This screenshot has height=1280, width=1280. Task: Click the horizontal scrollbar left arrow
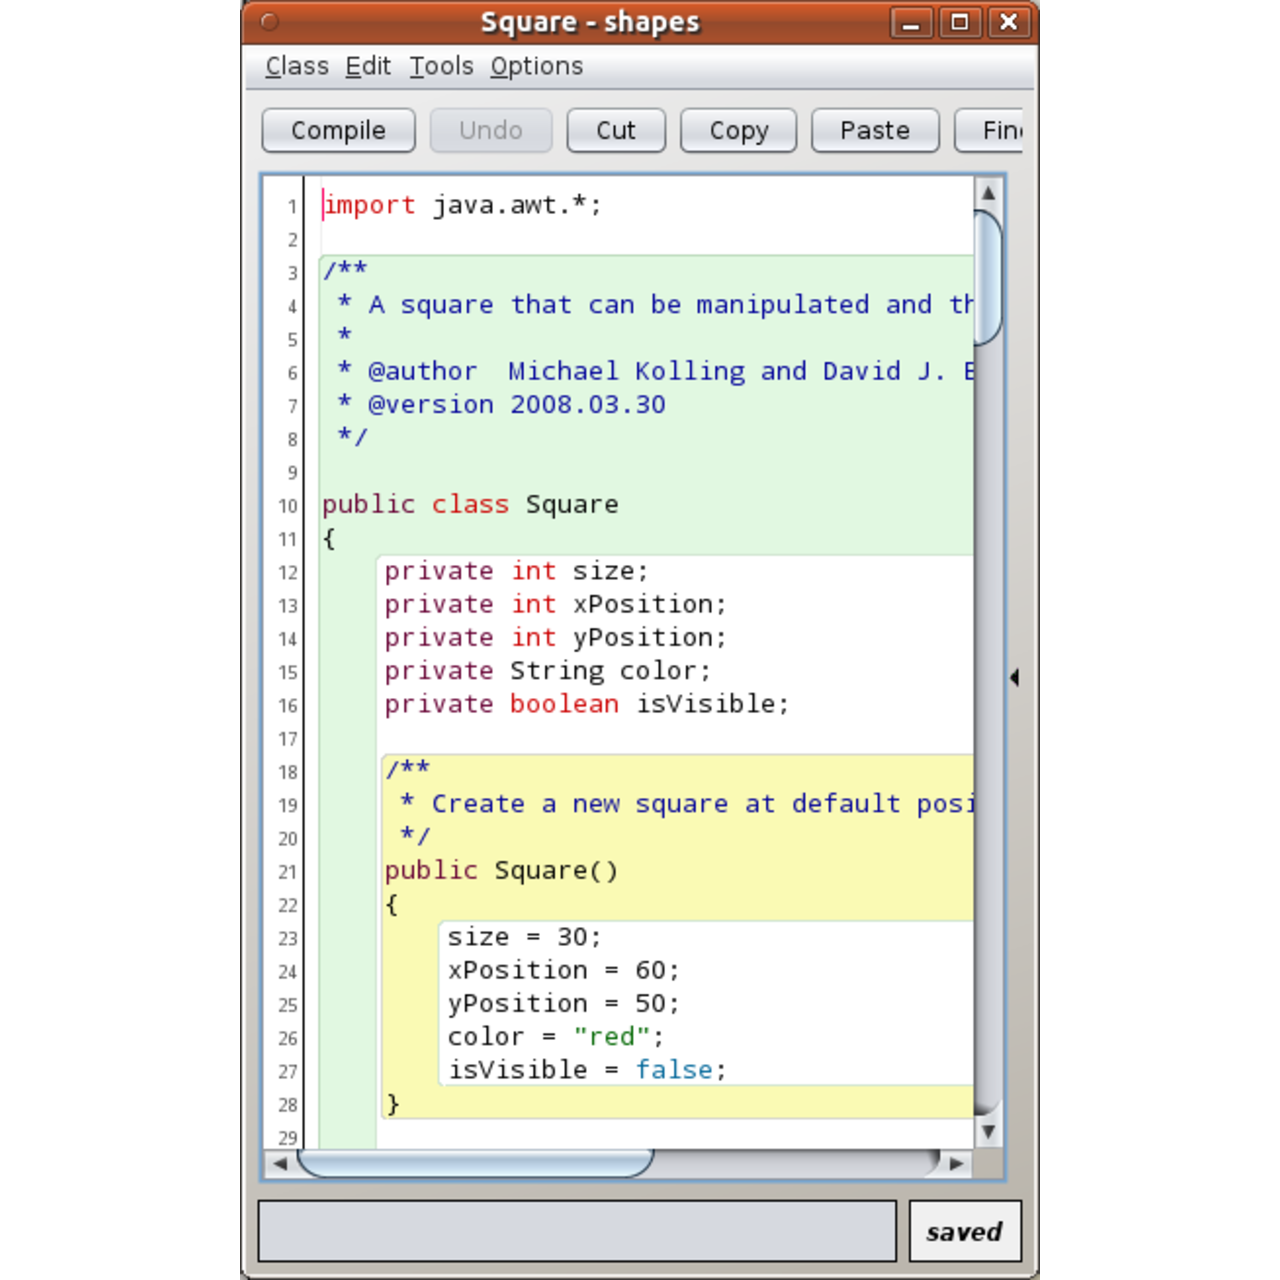280,1163
